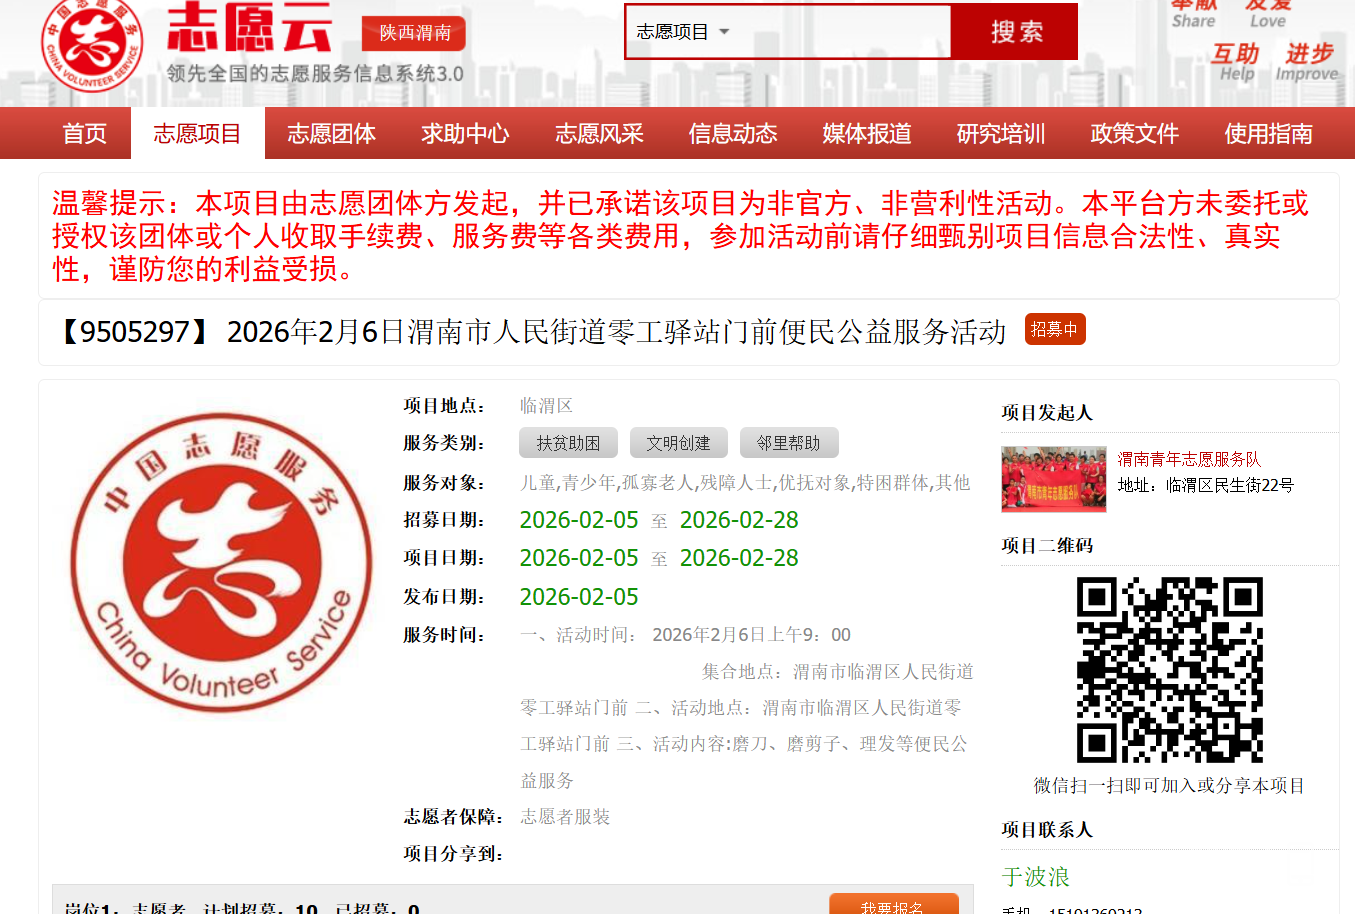Select the 媒体报道 menu item
1355x914 pixels.
[x=866, y=133]
